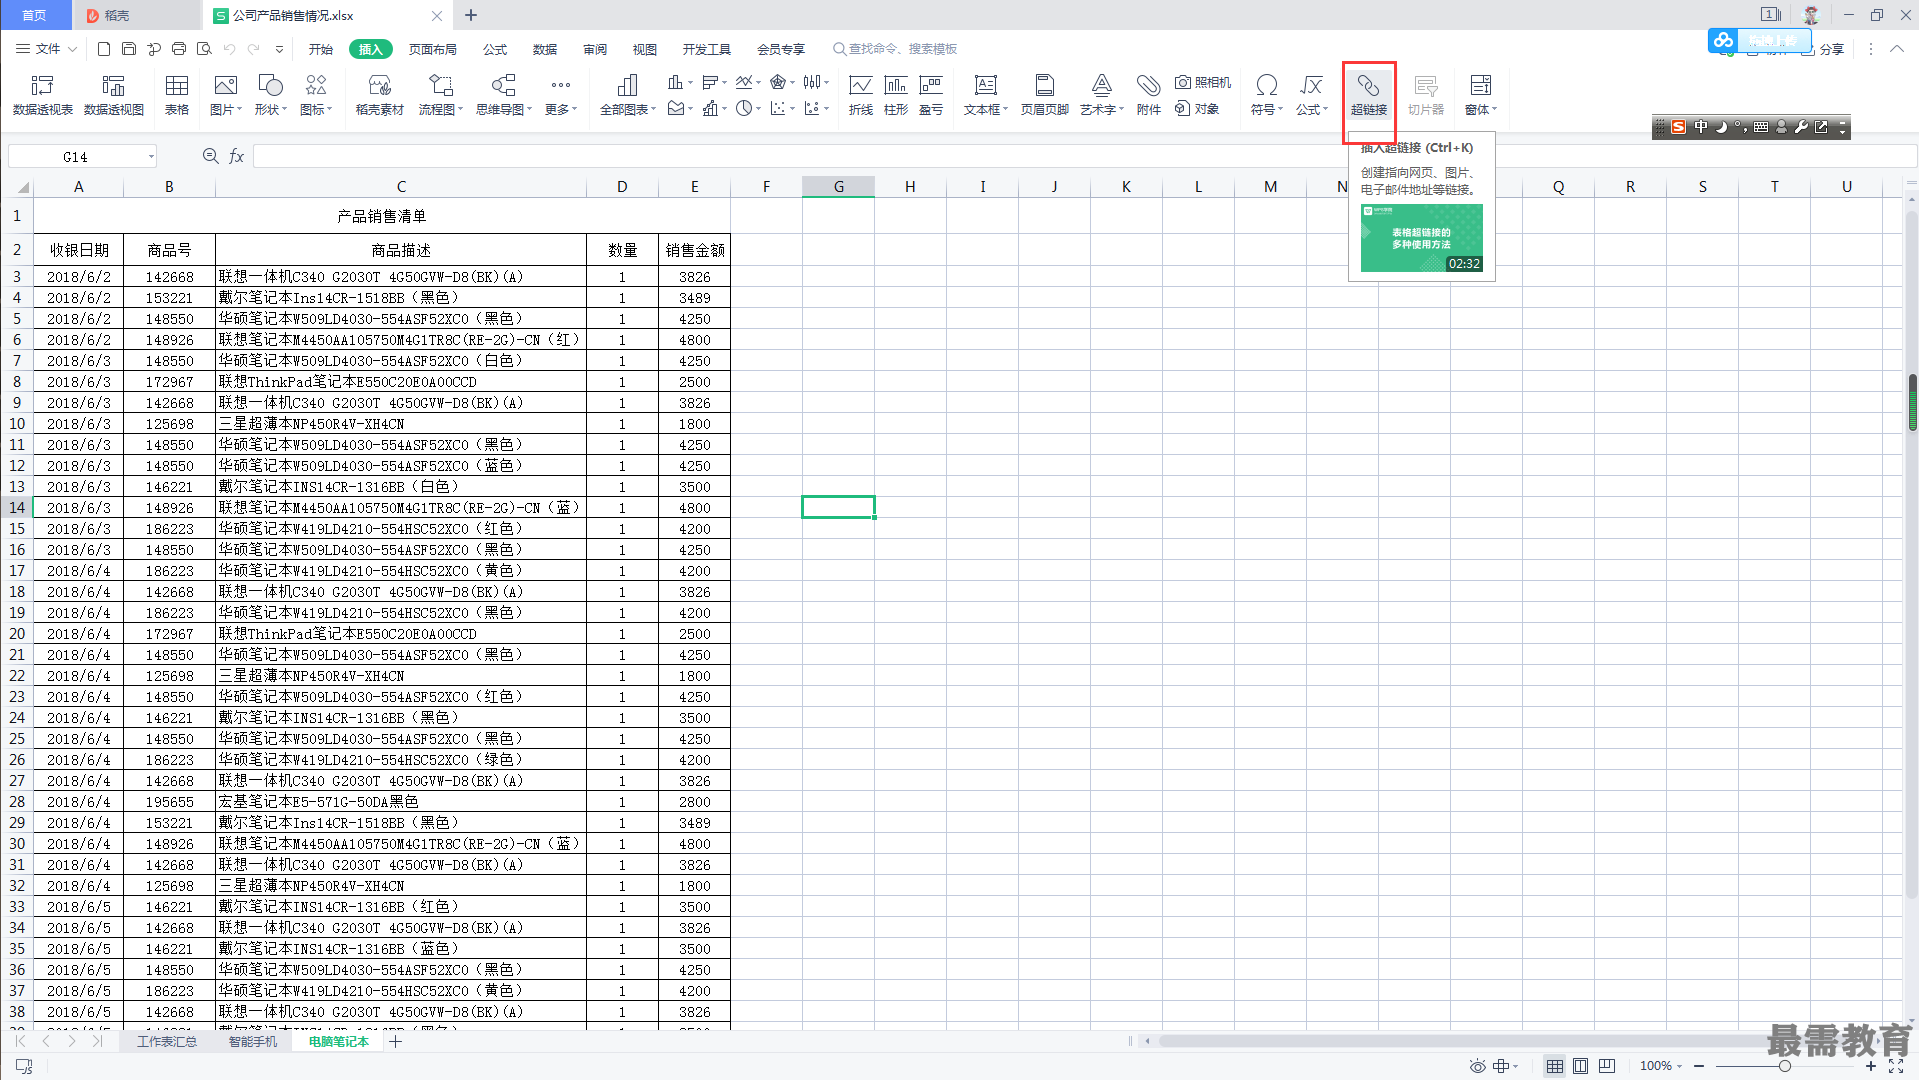Open the 文件 file menu
Screen dimensions: 1919x1080
coord(47,49)
